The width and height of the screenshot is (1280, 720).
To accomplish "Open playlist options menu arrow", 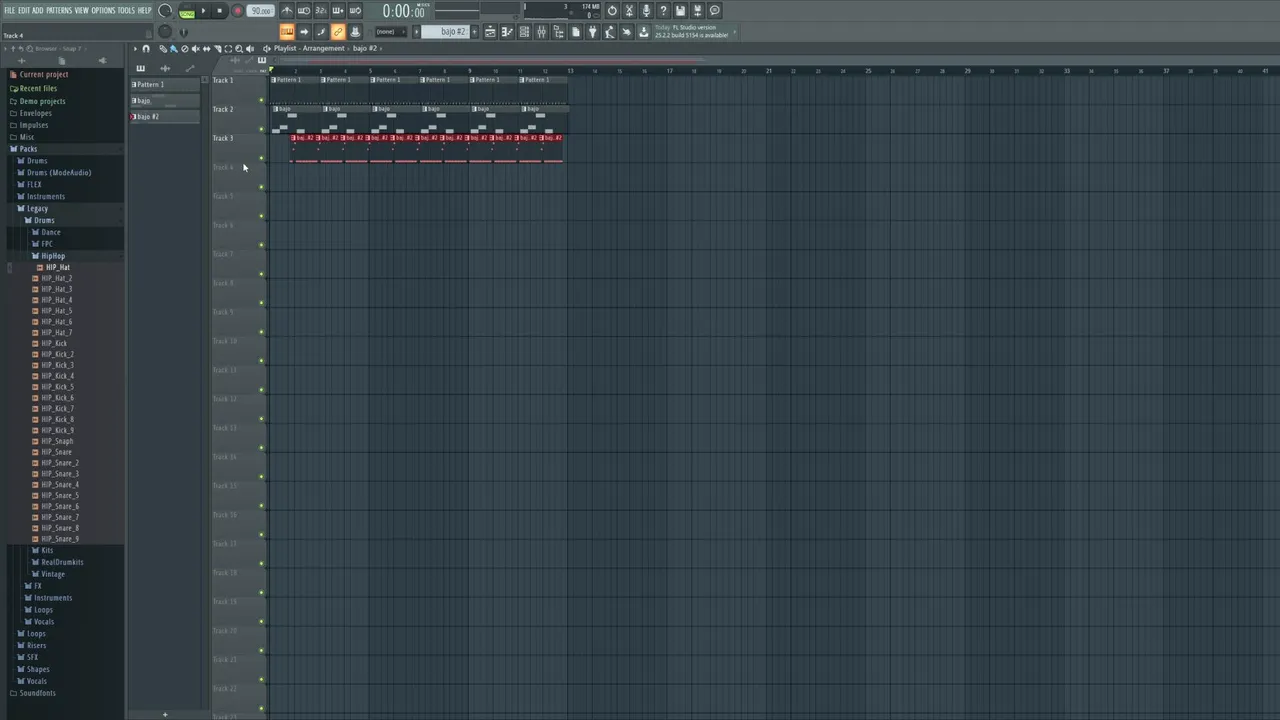I will coord(136,48).
